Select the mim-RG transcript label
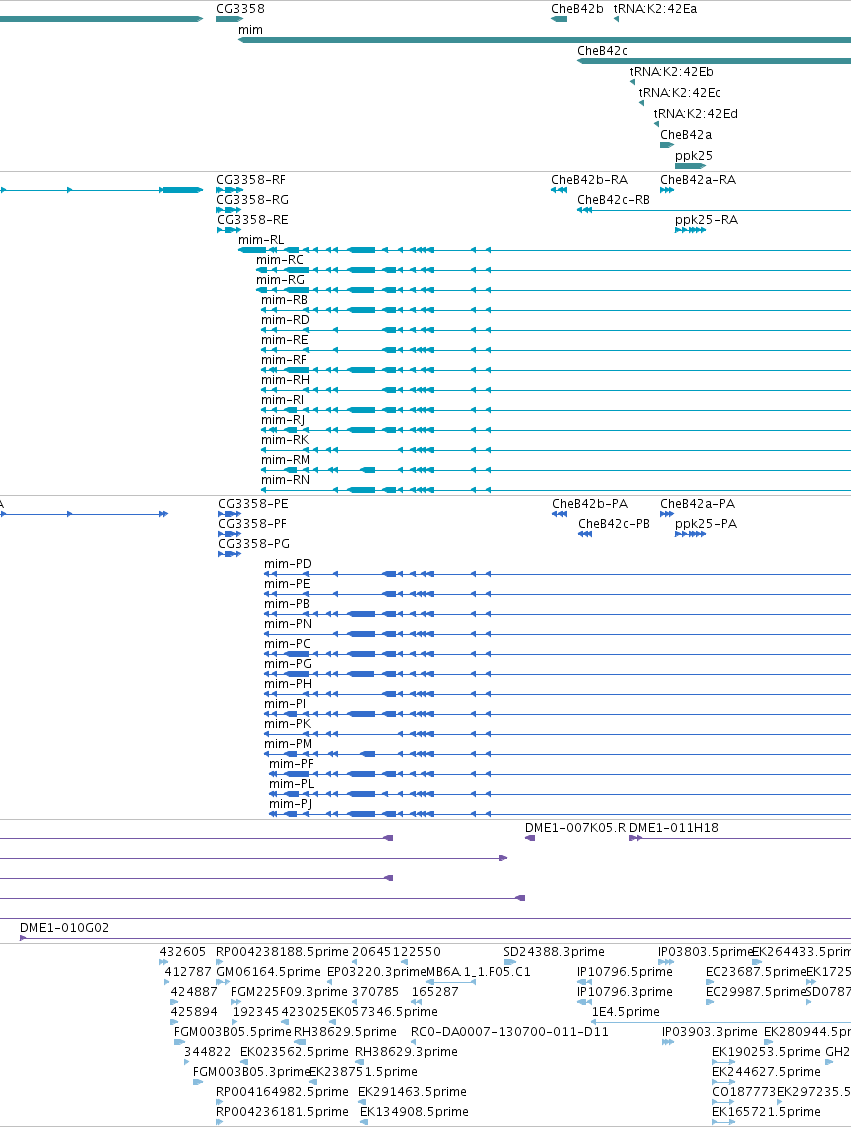 coord(280,280)
